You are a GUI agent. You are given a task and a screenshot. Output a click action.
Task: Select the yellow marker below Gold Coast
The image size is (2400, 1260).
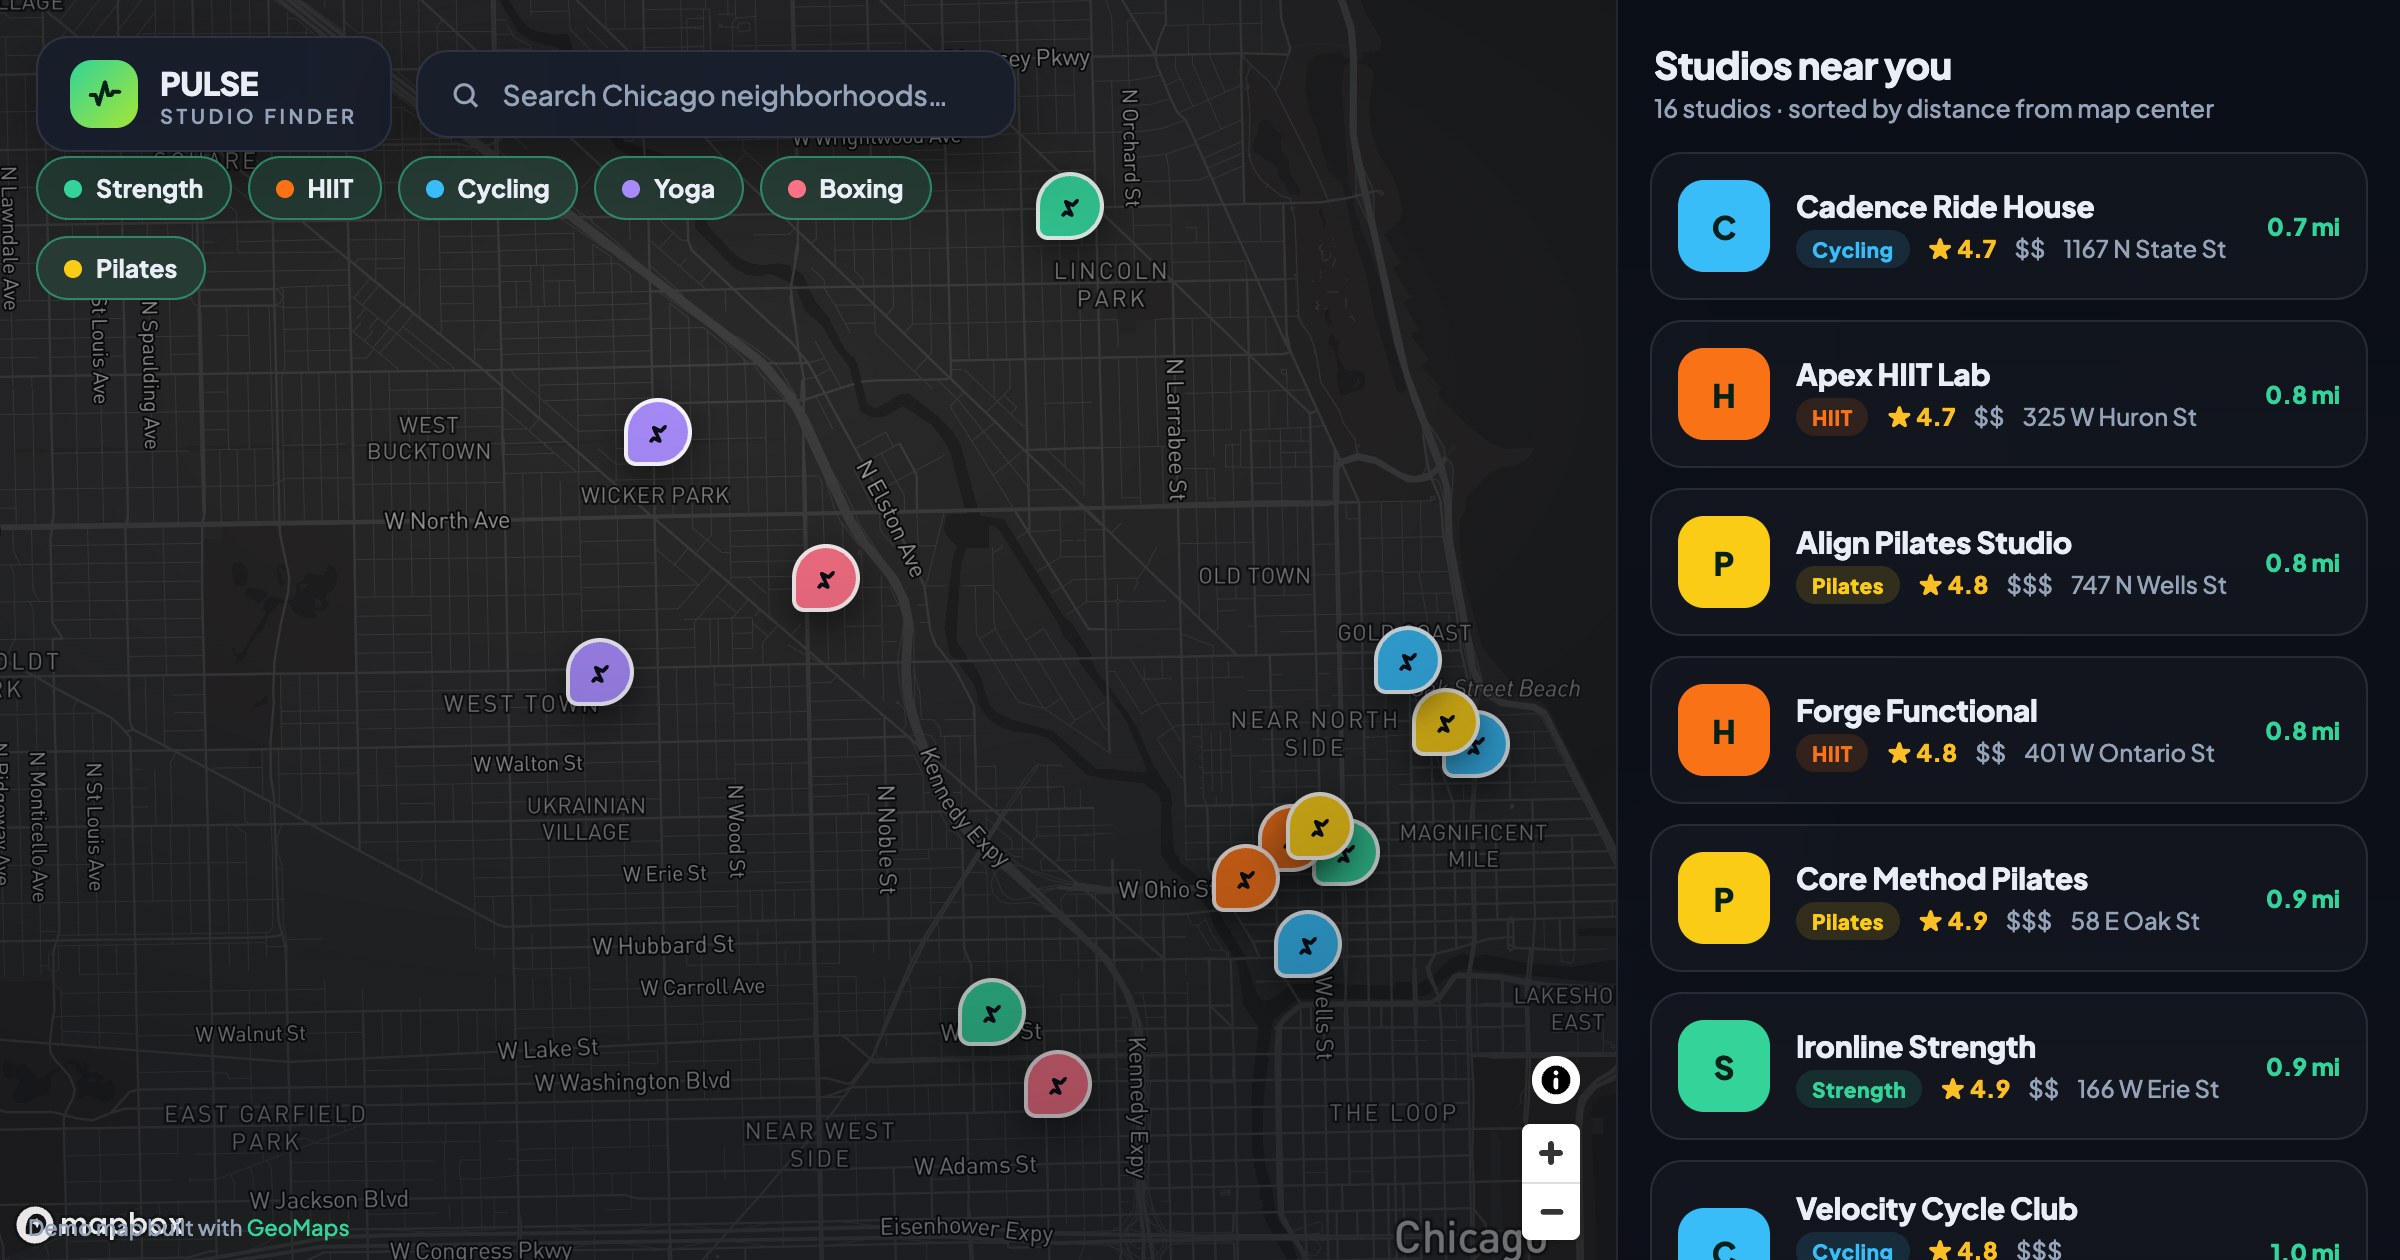pyautogui.click(x=1445, y=722)
